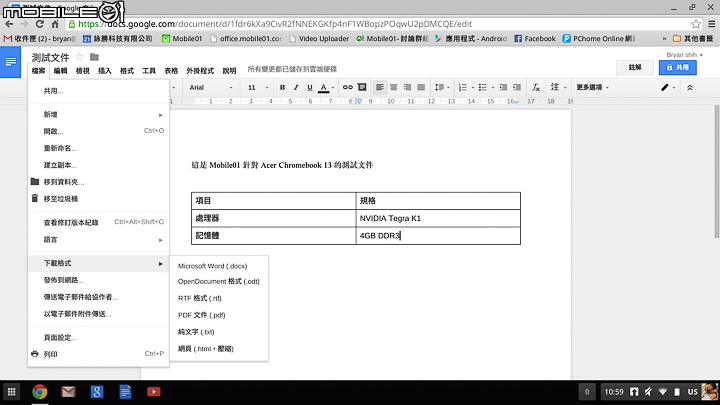Click the insert comment toolbar icon
This screenshot has width=720, height=405.
[362, 87]
